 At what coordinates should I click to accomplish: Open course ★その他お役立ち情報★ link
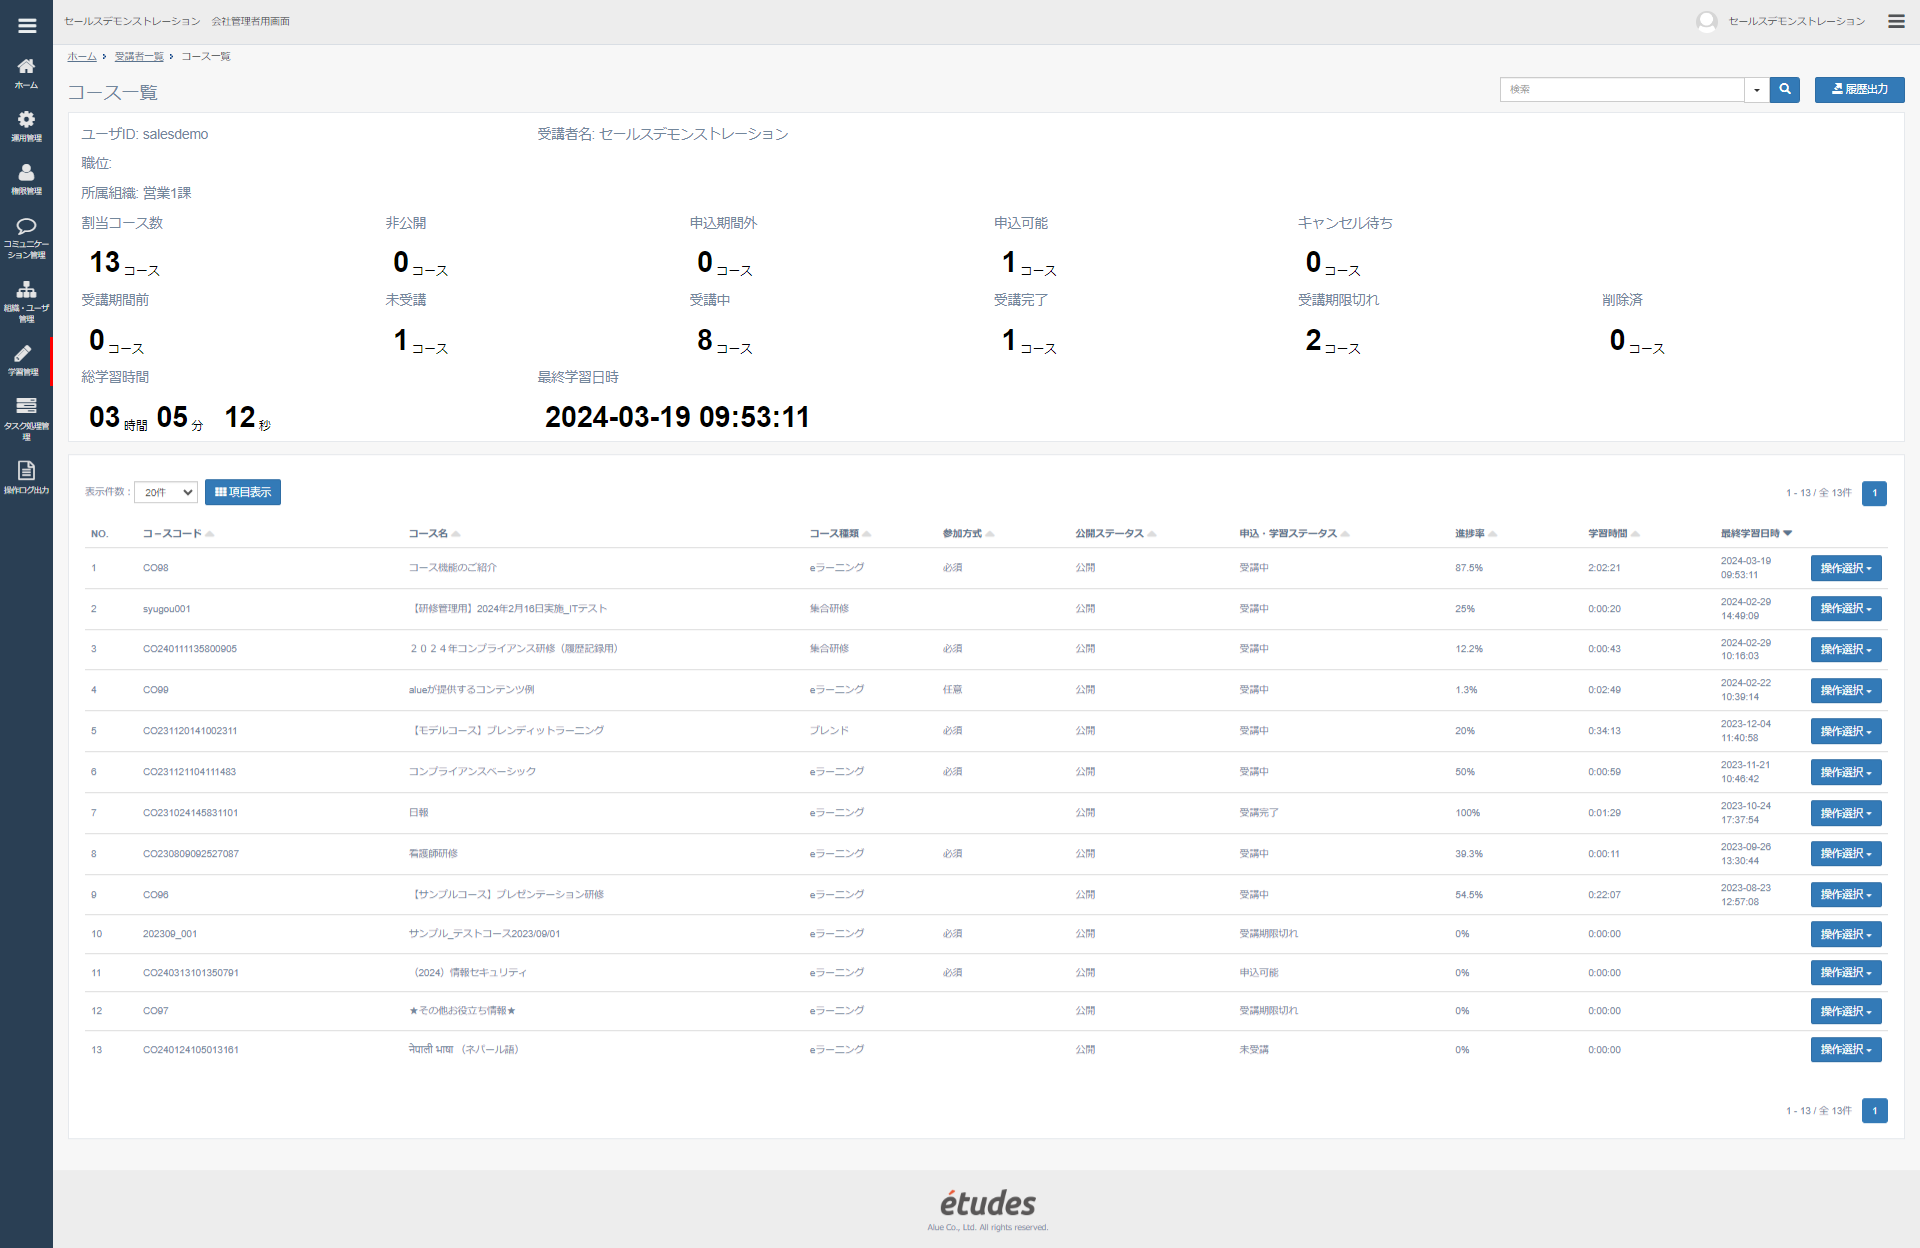coord(462,1011)
